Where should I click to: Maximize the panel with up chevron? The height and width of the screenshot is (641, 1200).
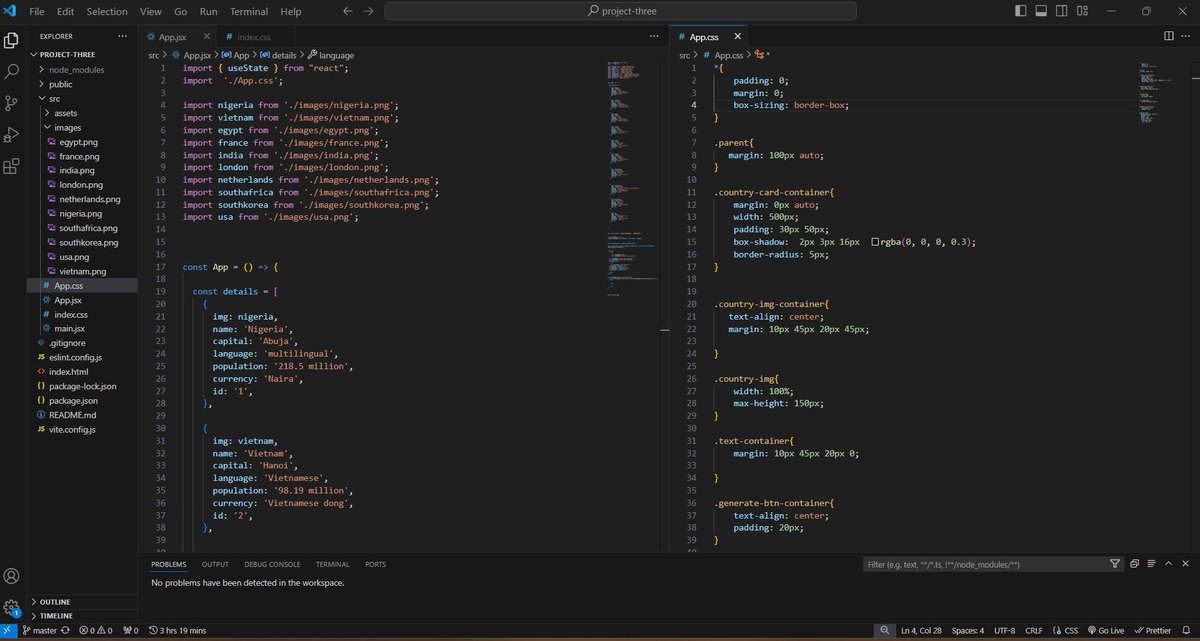[x=1170, y=564]
